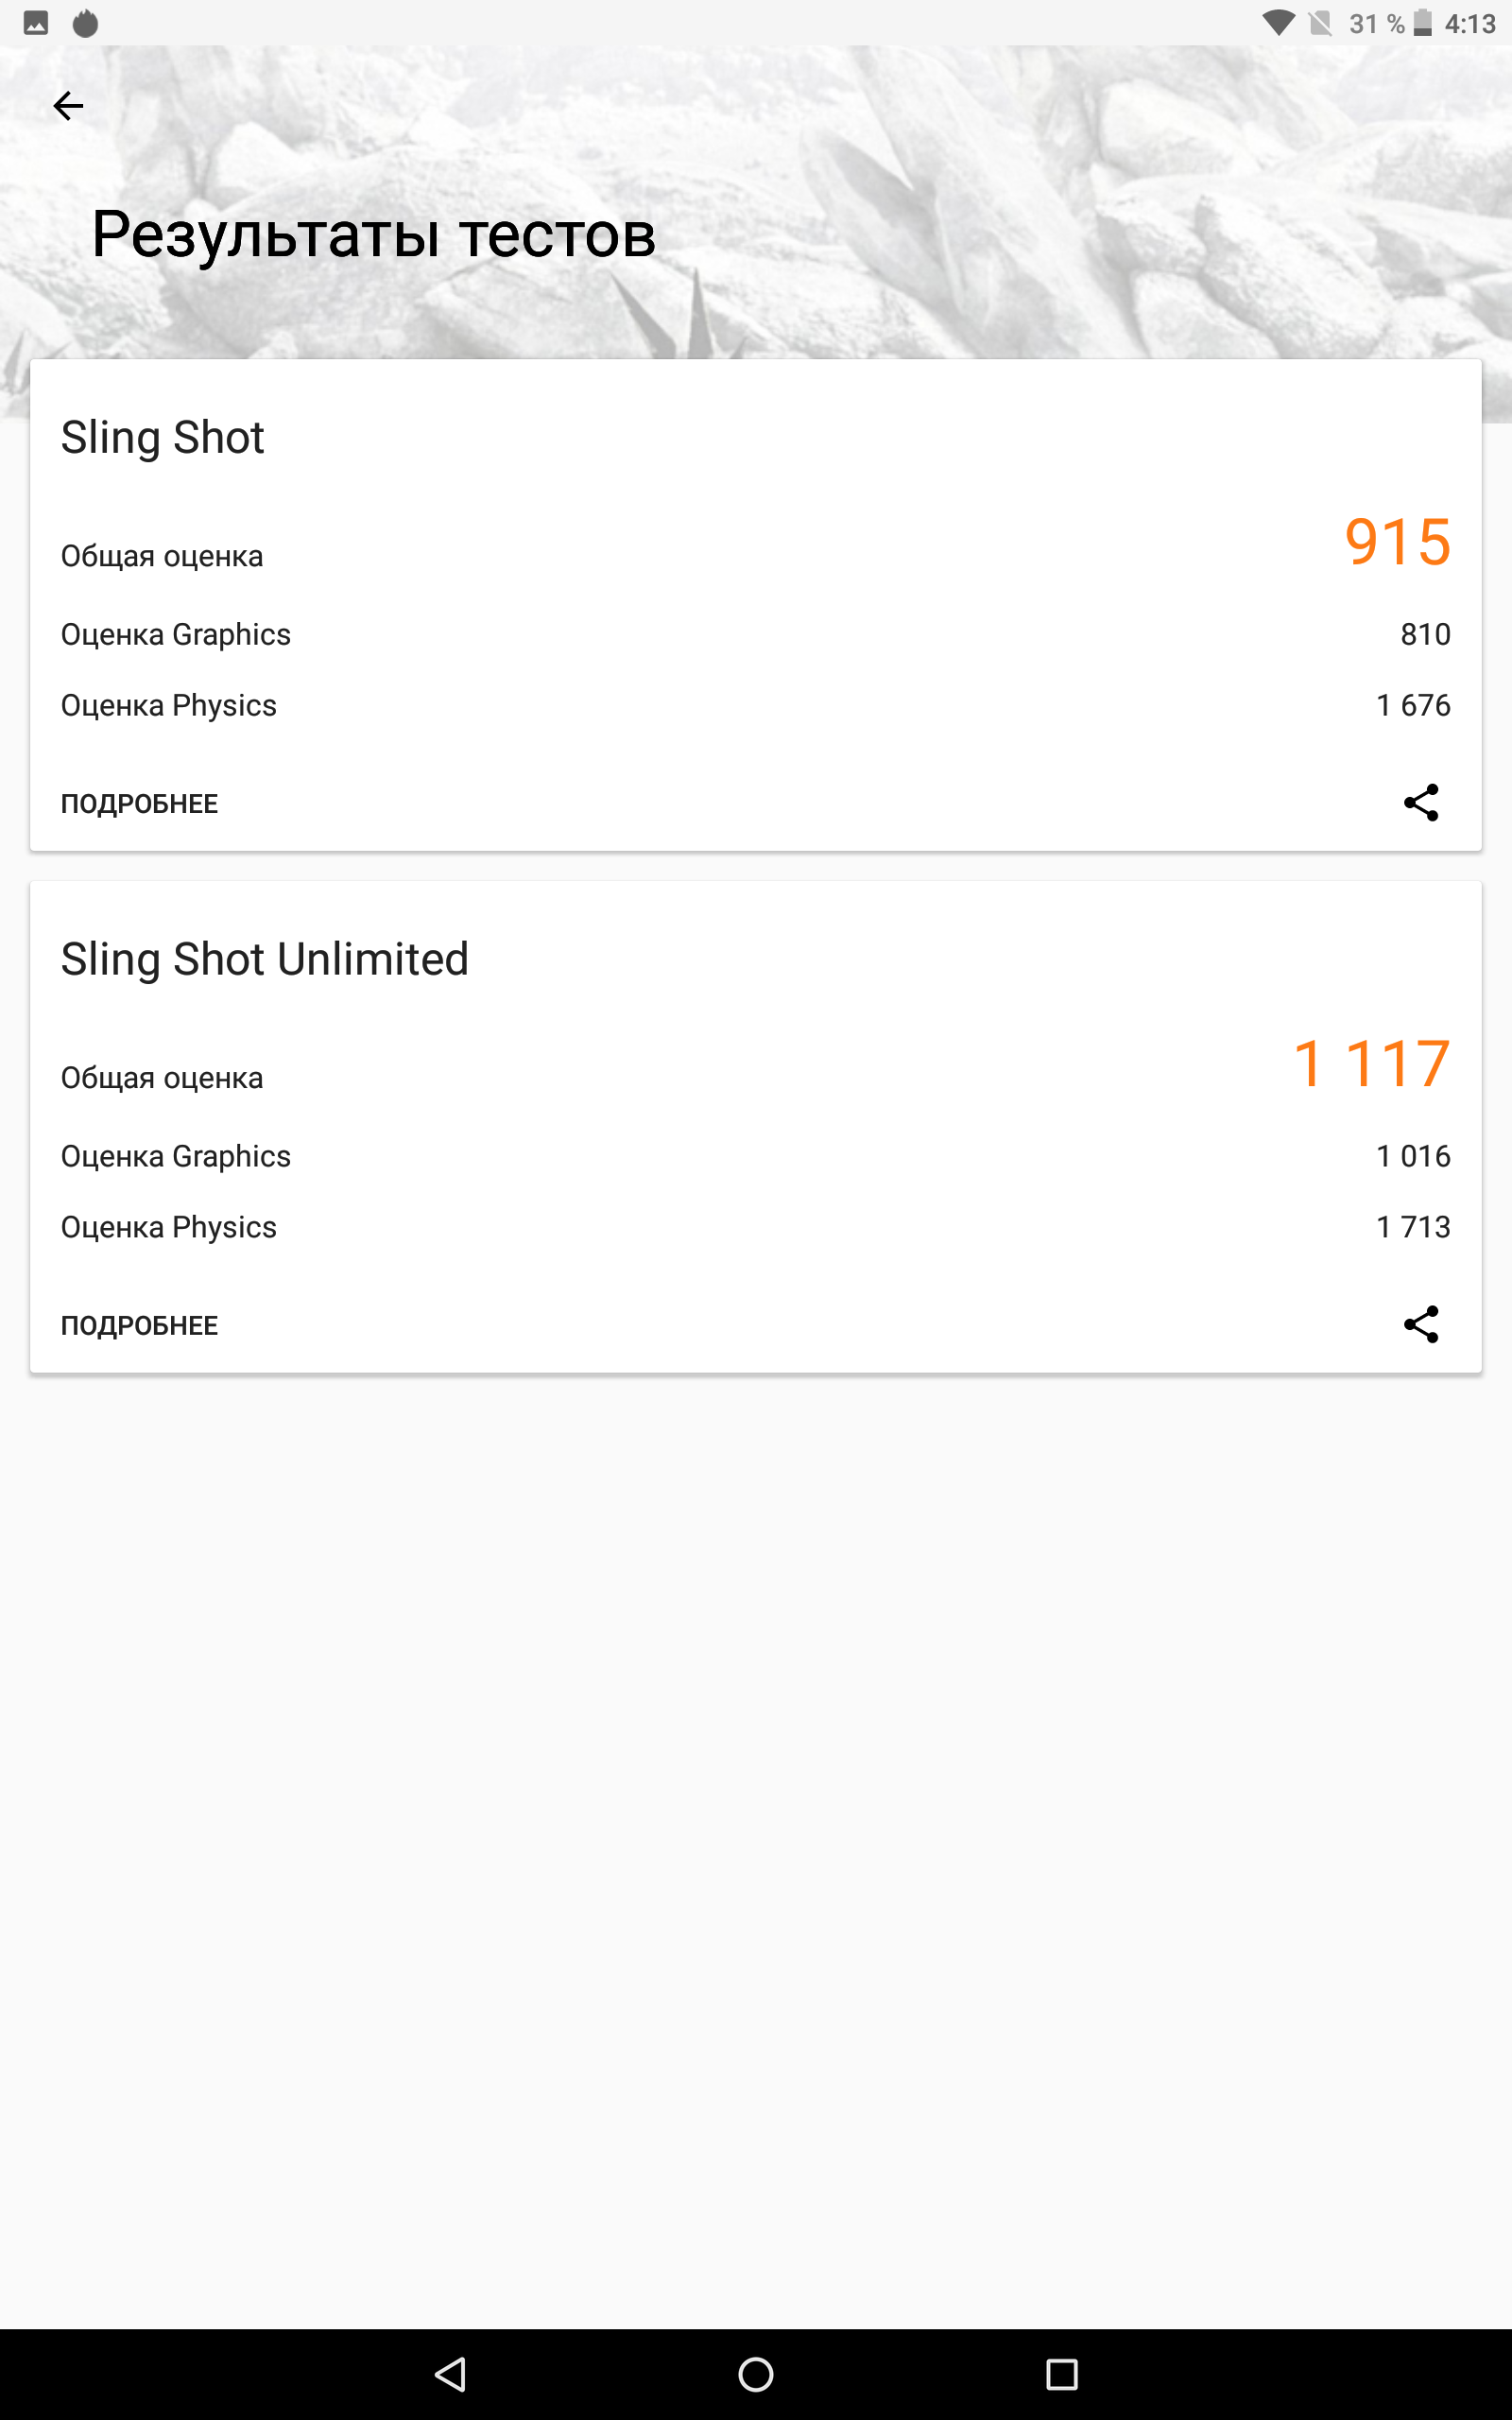
Task: Open ПОДРОБНЕЕ details for Sling Shot Unlimited
Action: pyautogui.click(x=139, y=1326)
